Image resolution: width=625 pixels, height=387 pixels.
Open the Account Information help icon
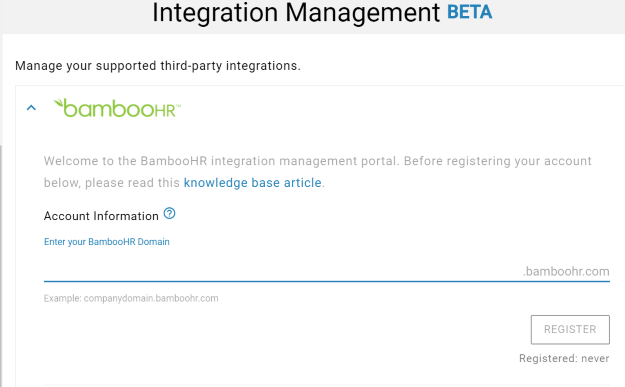pos(169,214)
